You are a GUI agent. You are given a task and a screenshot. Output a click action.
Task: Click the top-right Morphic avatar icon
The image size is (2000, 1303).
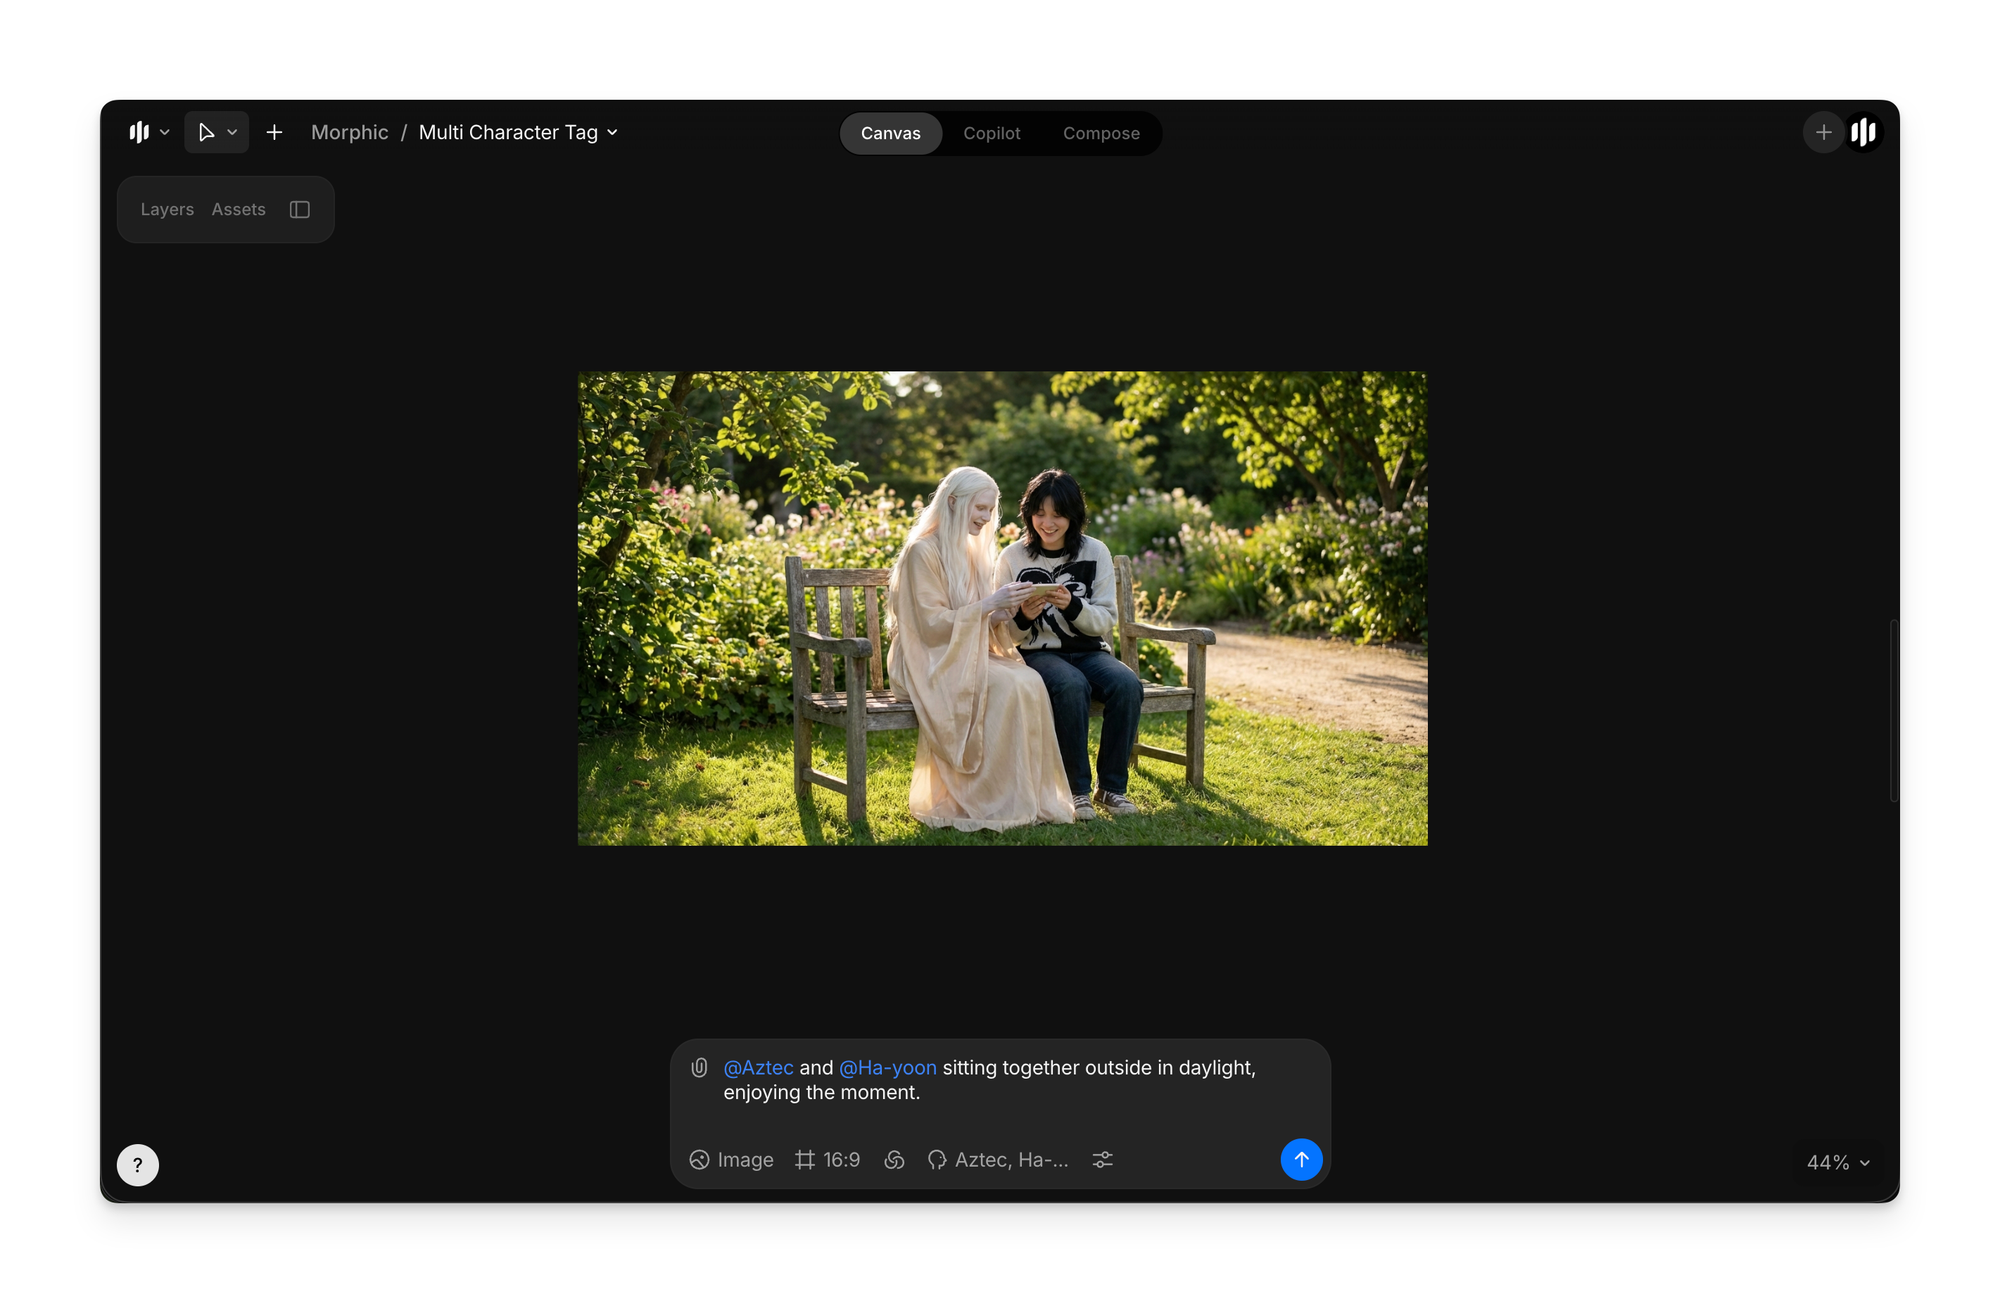(x=1863, y=132)
